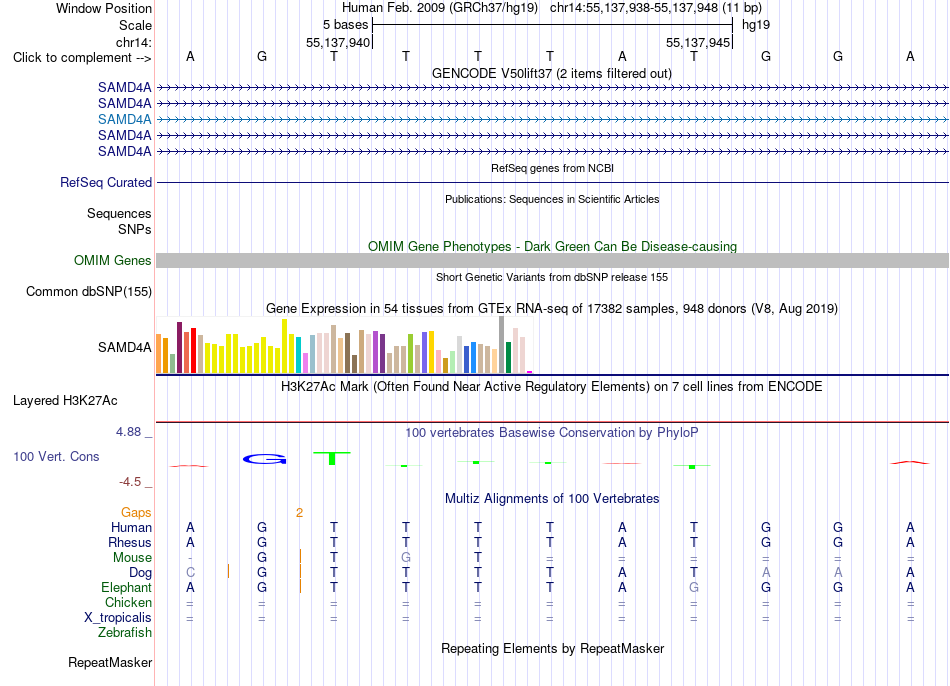Select the OMIM Genes track label
This screenshot has height=686, width=950.
point(113,261)
